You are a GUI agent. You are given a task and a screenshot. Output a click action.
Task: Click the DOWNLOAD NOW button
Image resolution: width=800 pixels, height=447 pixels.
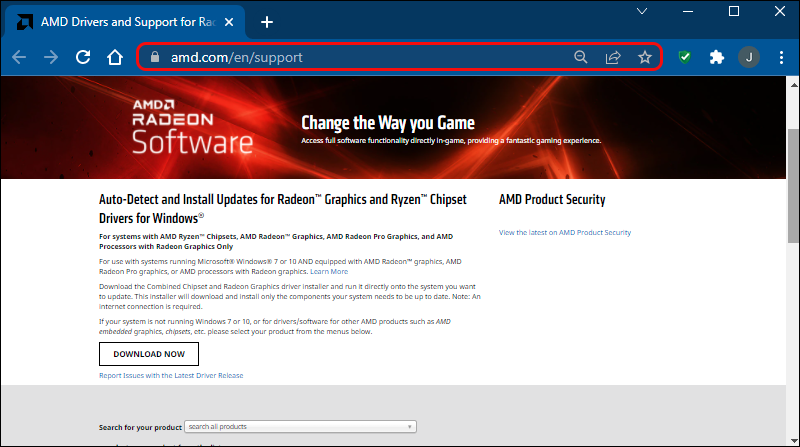149,354
